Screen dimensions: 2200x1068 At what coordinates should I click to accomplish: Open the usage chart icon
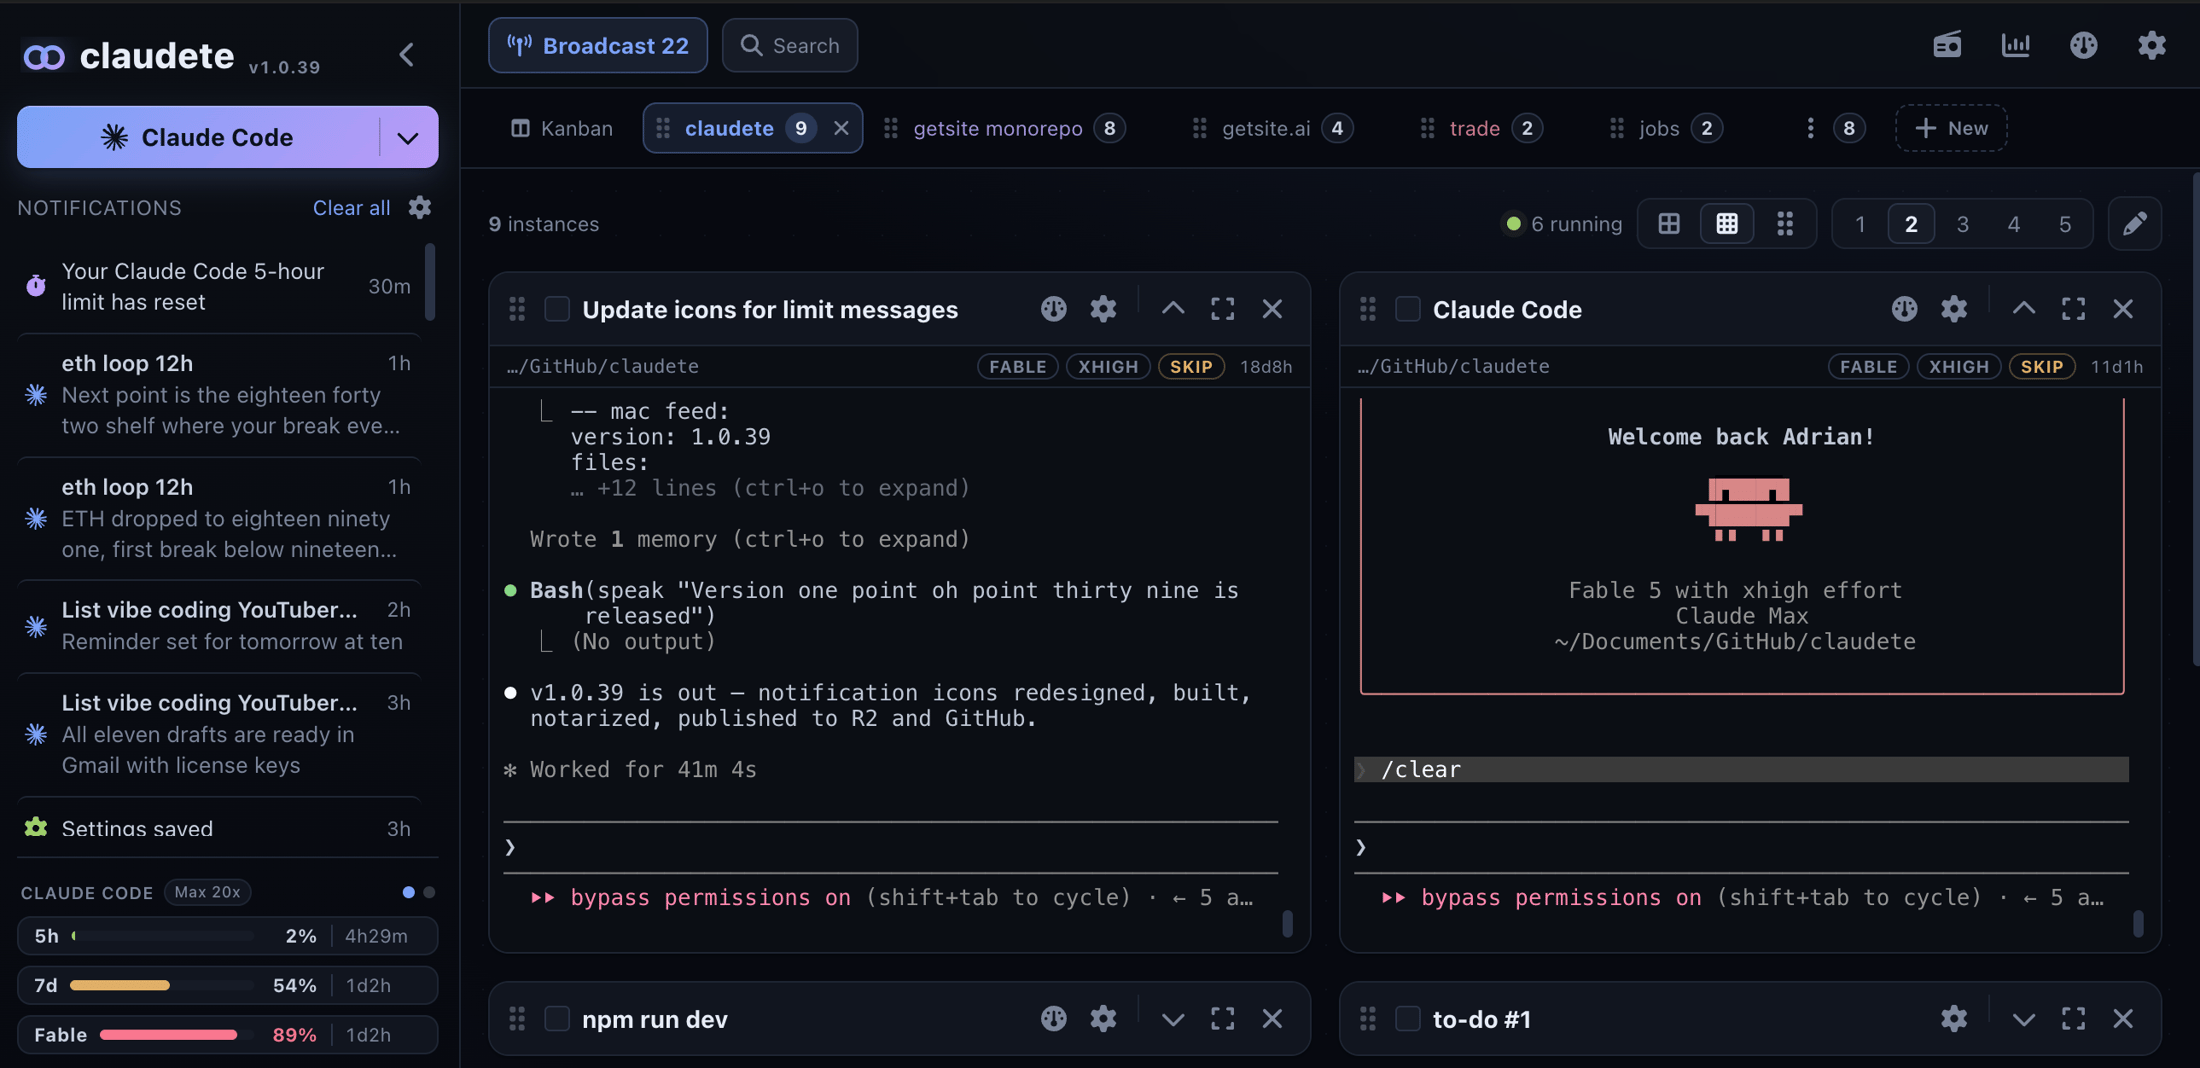coord(2015,45)
